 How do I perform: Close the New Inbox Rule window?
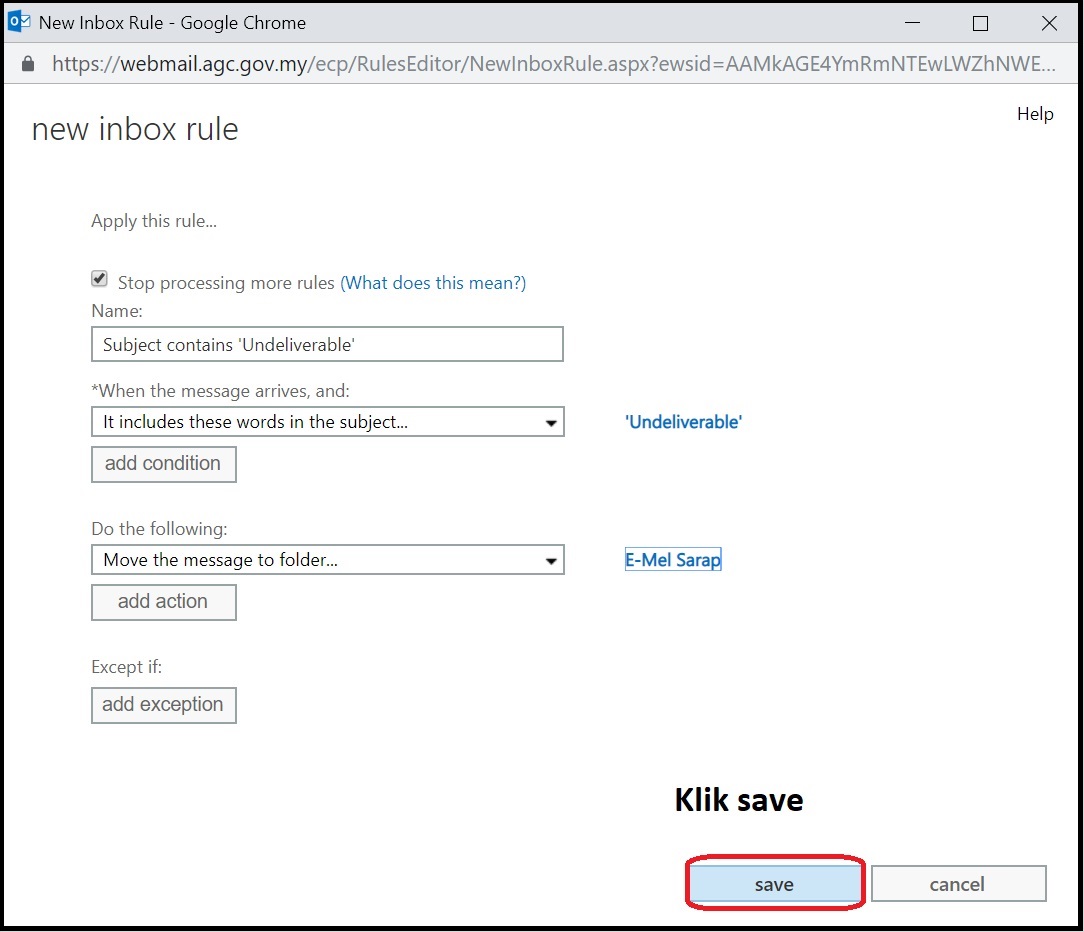[1048, 23]
